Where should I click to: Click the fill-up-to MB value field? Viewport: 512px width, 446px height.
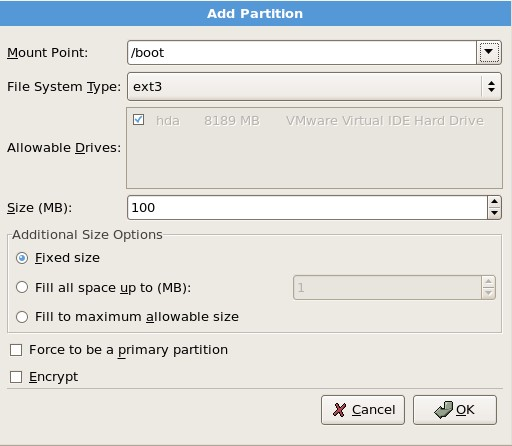(387, 287)
